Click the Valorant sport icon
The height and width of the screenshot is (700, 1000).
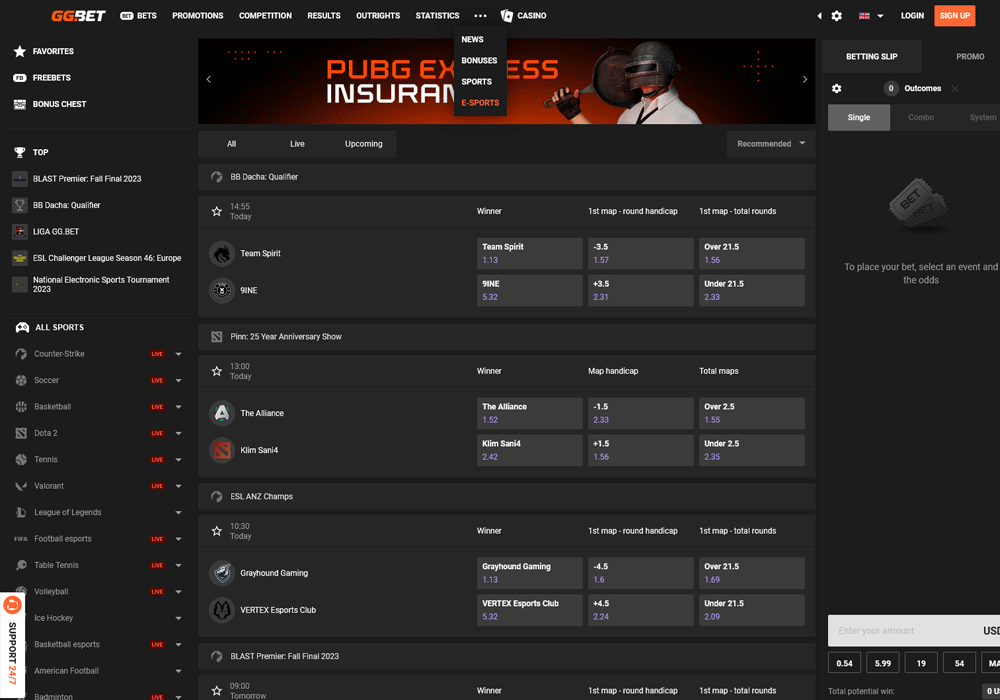point(21,486)
